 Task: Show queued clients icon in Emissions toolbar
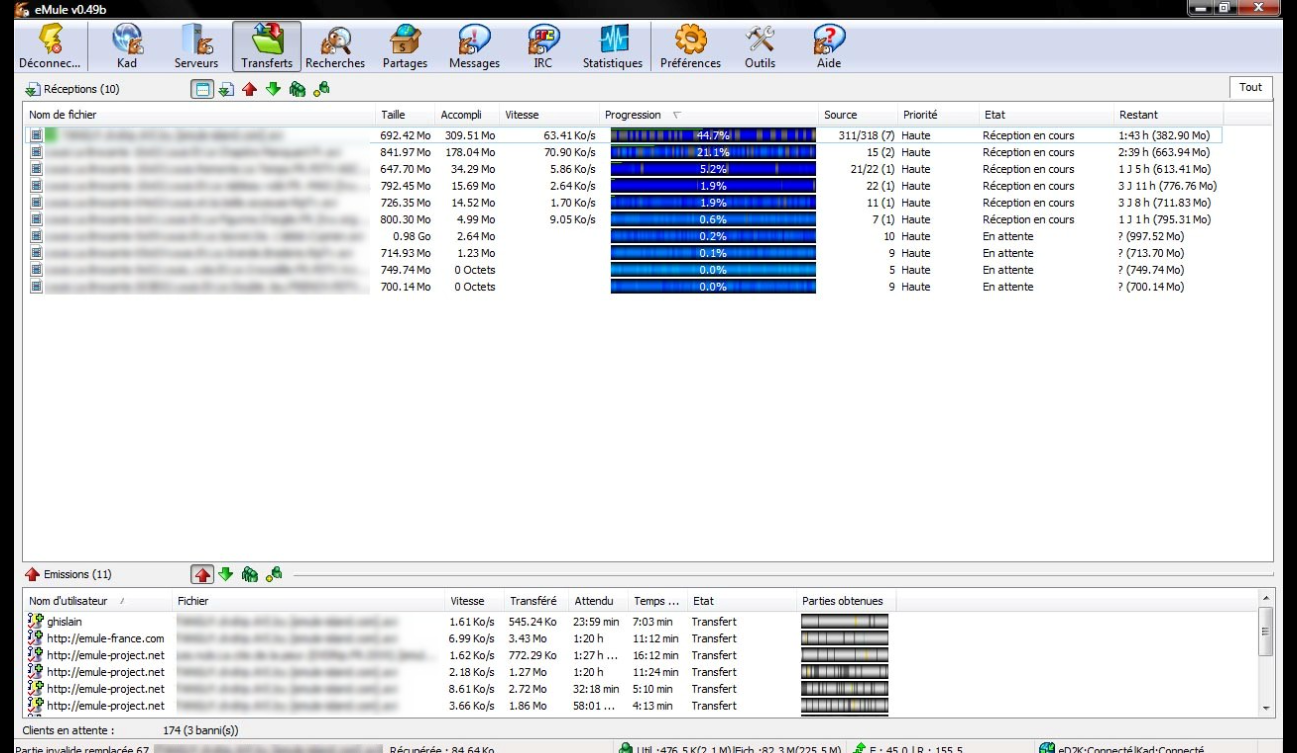point(250,574)
